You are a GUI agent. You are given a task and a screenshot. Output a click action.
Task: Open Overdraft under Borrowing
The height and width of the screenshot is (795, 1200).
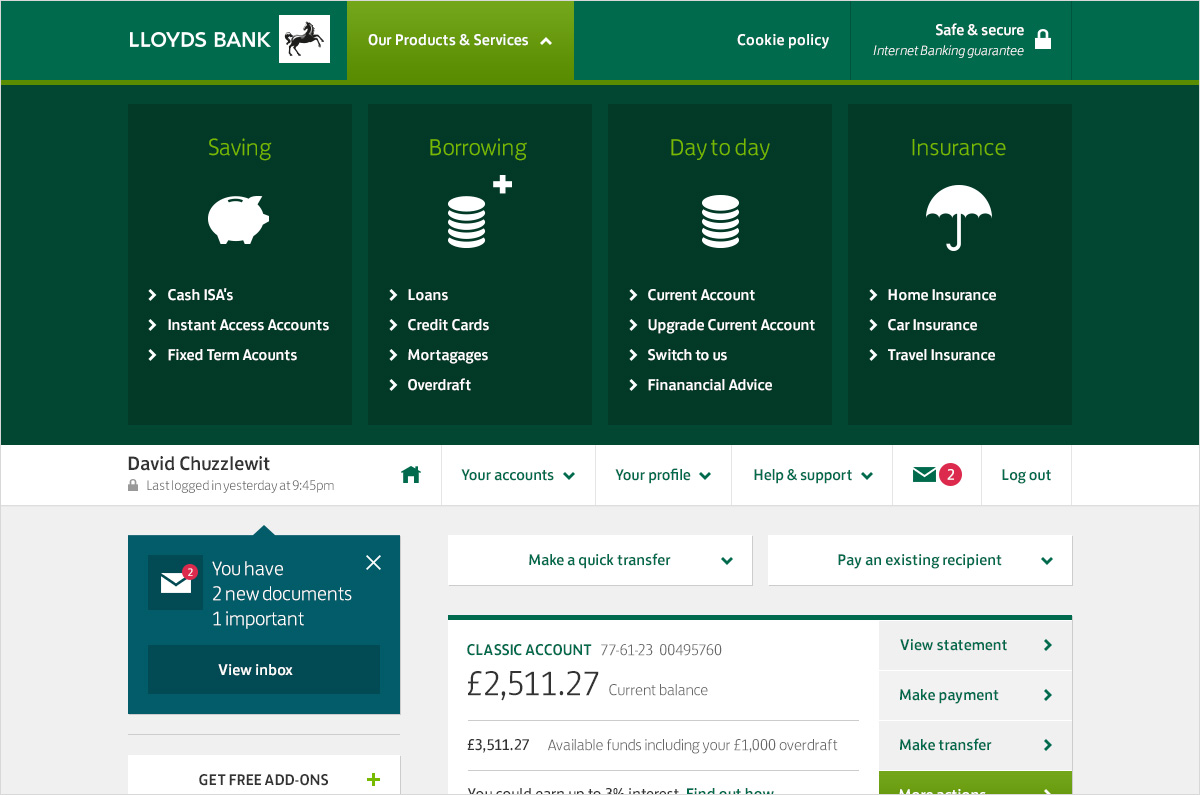point(439,385)
